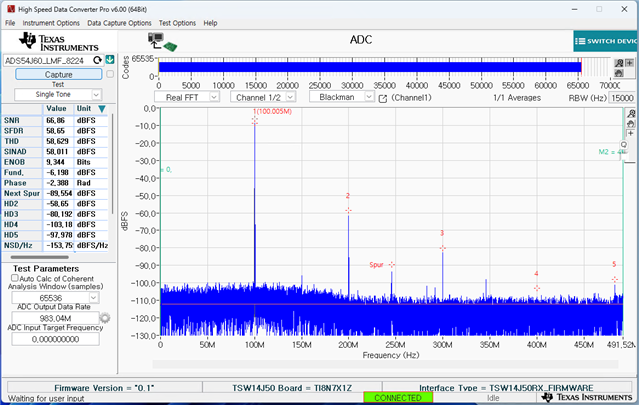Click the SNR value 66.86
This screenshot has height=405, width=639.
click(55, 121)
